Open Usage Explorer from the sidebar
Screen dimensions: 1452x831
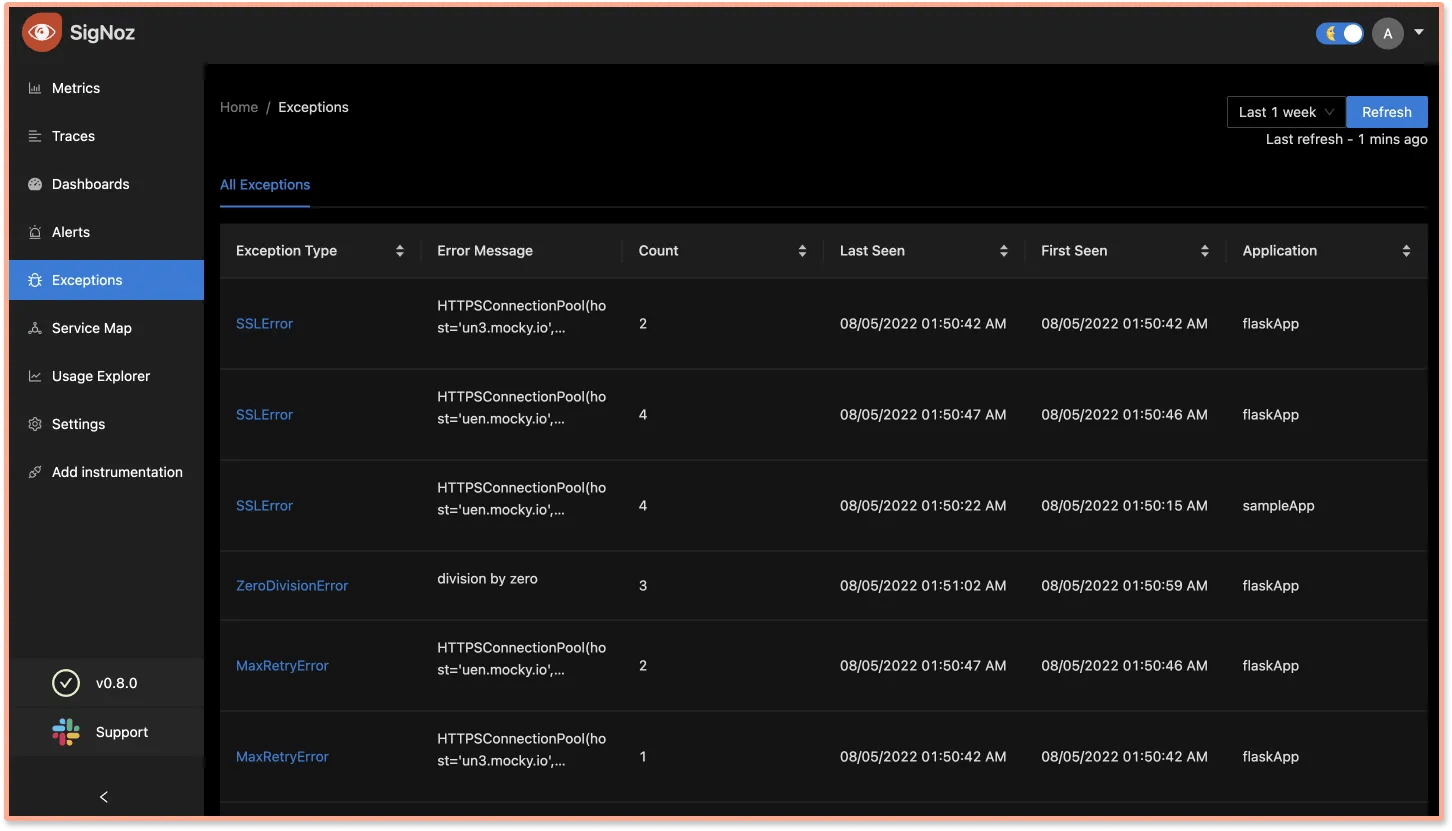(x=98, y=376)
